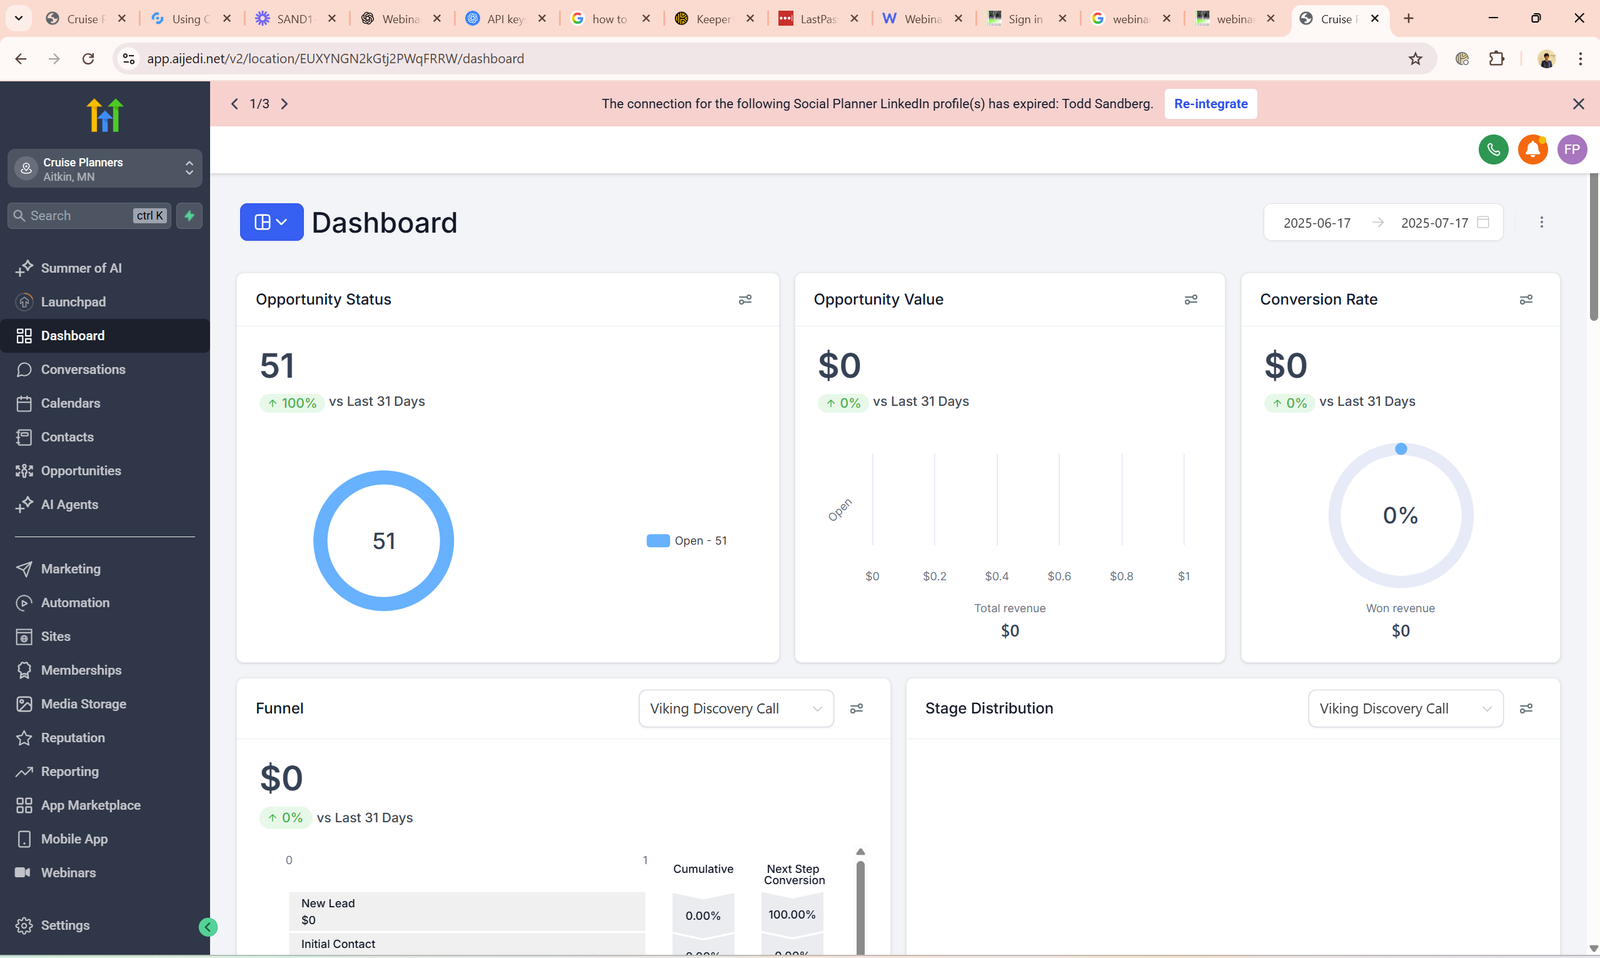This screenshot has height=958, width=1600.
Task: Open Chrome extensions puzzle icon
Action: [1496, 59]
